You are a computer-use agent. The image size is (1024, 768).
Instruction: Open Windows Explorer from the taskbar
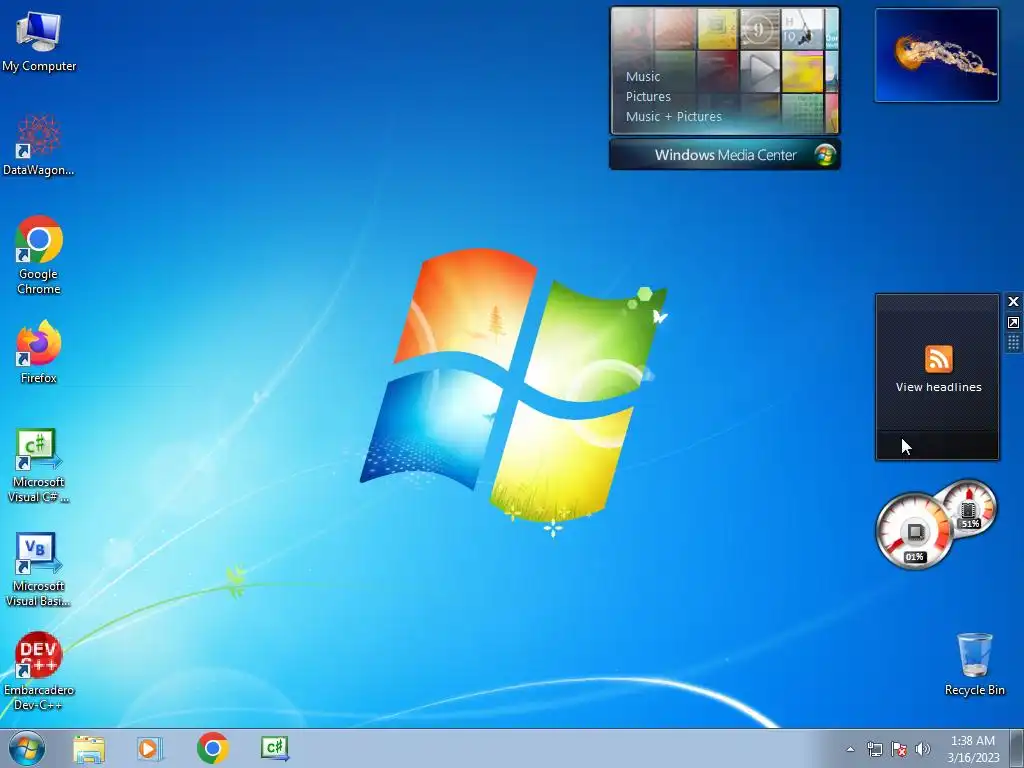pyautogui.click(x=89, y=748)
